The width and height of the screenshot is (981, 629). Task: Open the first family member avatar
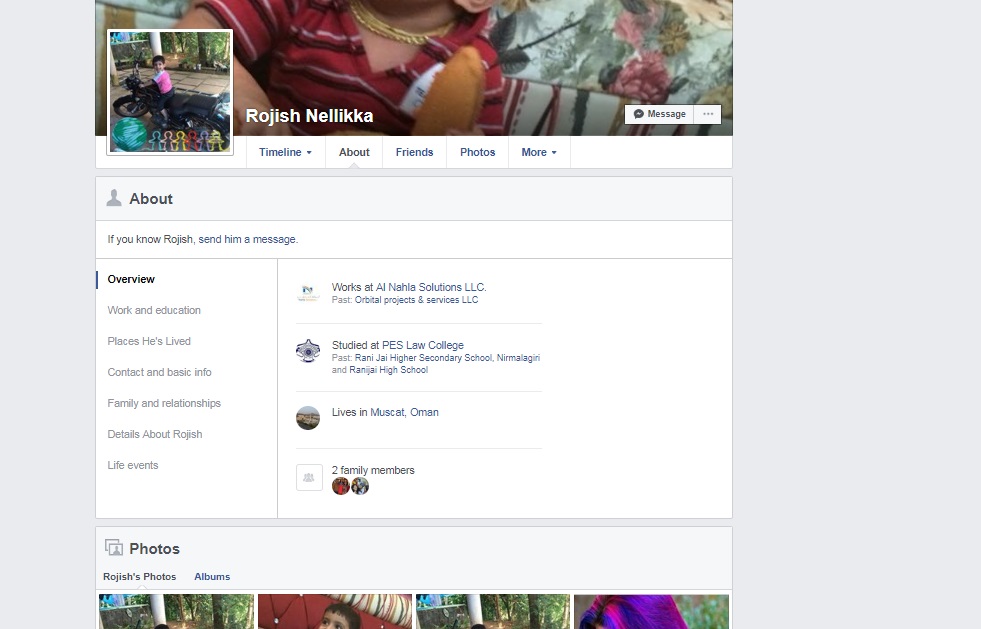point(340,486)
